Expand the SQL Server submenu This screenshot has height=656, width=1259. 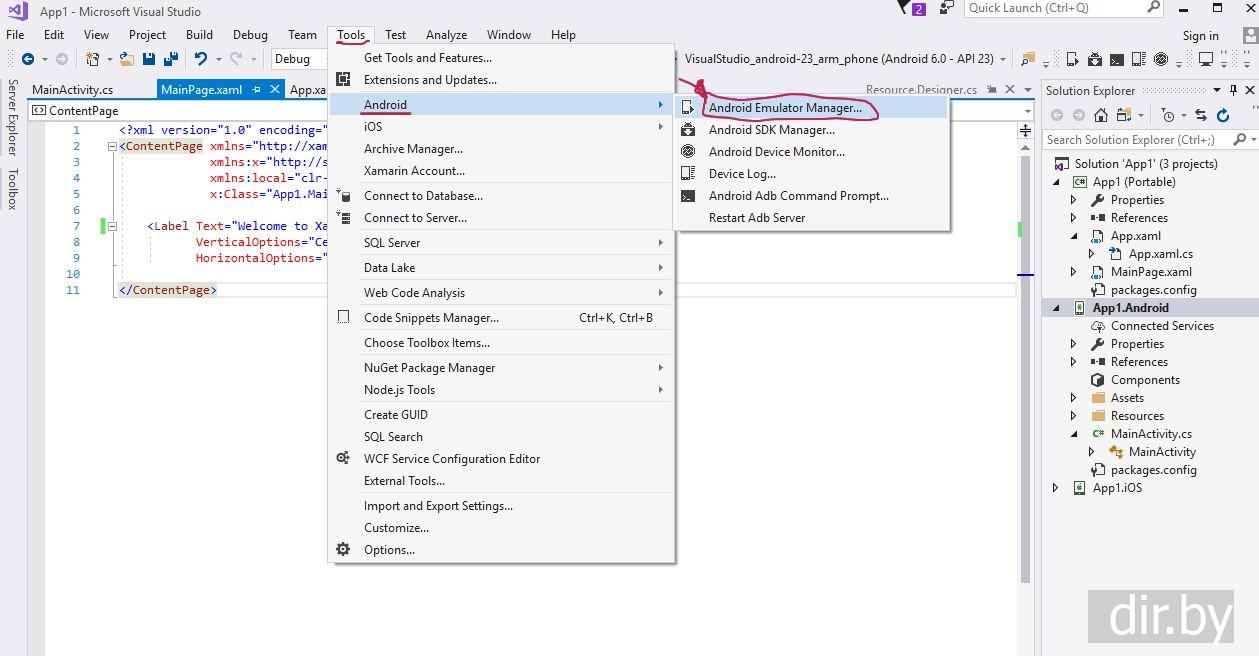502,243
